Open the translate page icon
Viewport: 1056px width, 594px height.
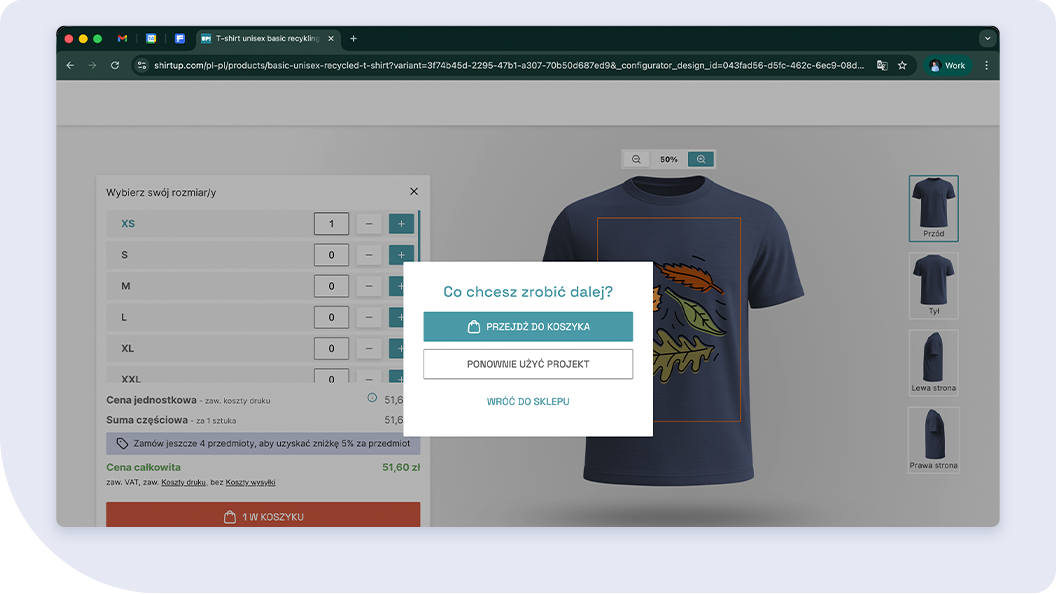pos(882,65)
